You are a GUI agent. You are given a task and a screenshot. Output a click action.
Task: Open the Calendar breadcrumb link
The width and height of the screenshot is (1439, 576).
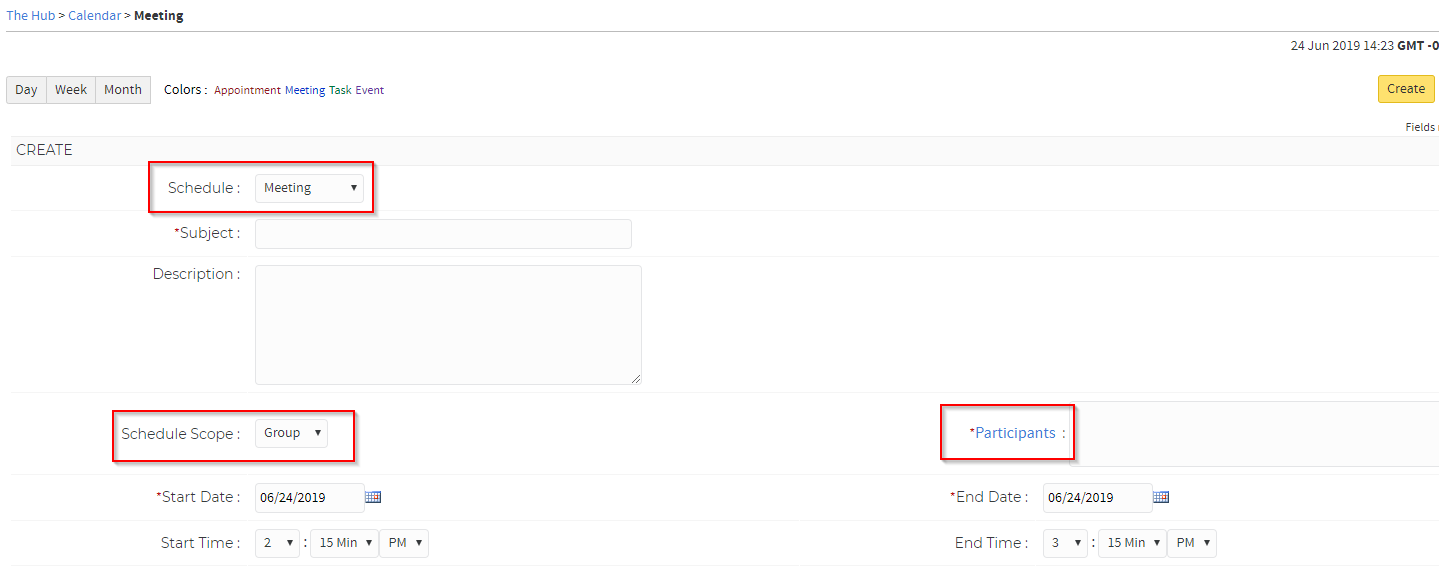95,16
